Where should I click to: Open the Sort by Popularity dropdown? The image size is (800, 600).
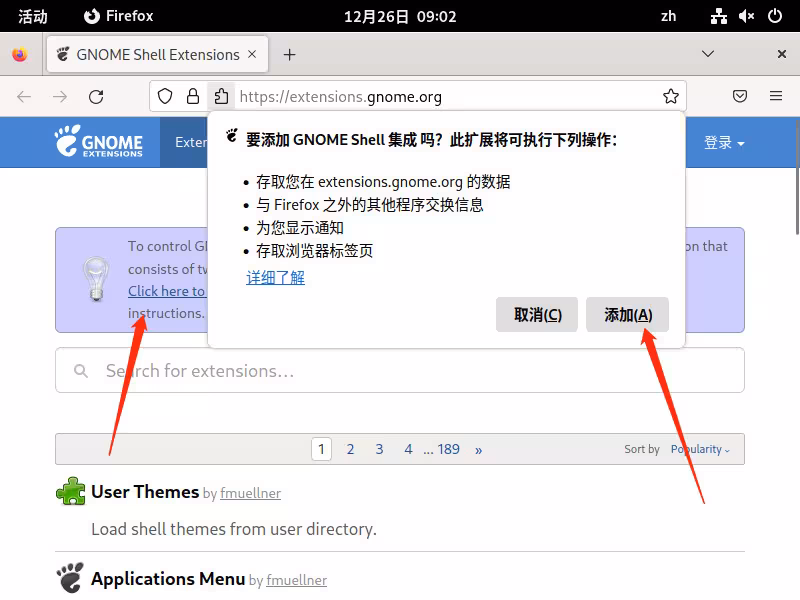pyautogui.click(x=700, y=449)
